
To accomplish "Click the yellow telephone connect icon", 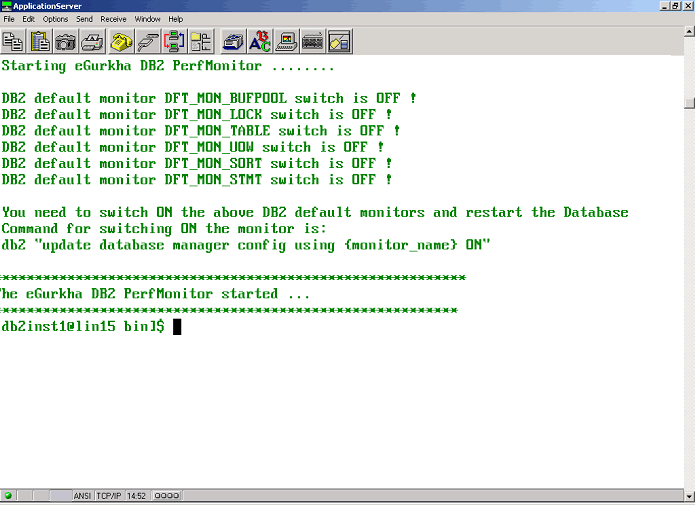I will (121, 42).
